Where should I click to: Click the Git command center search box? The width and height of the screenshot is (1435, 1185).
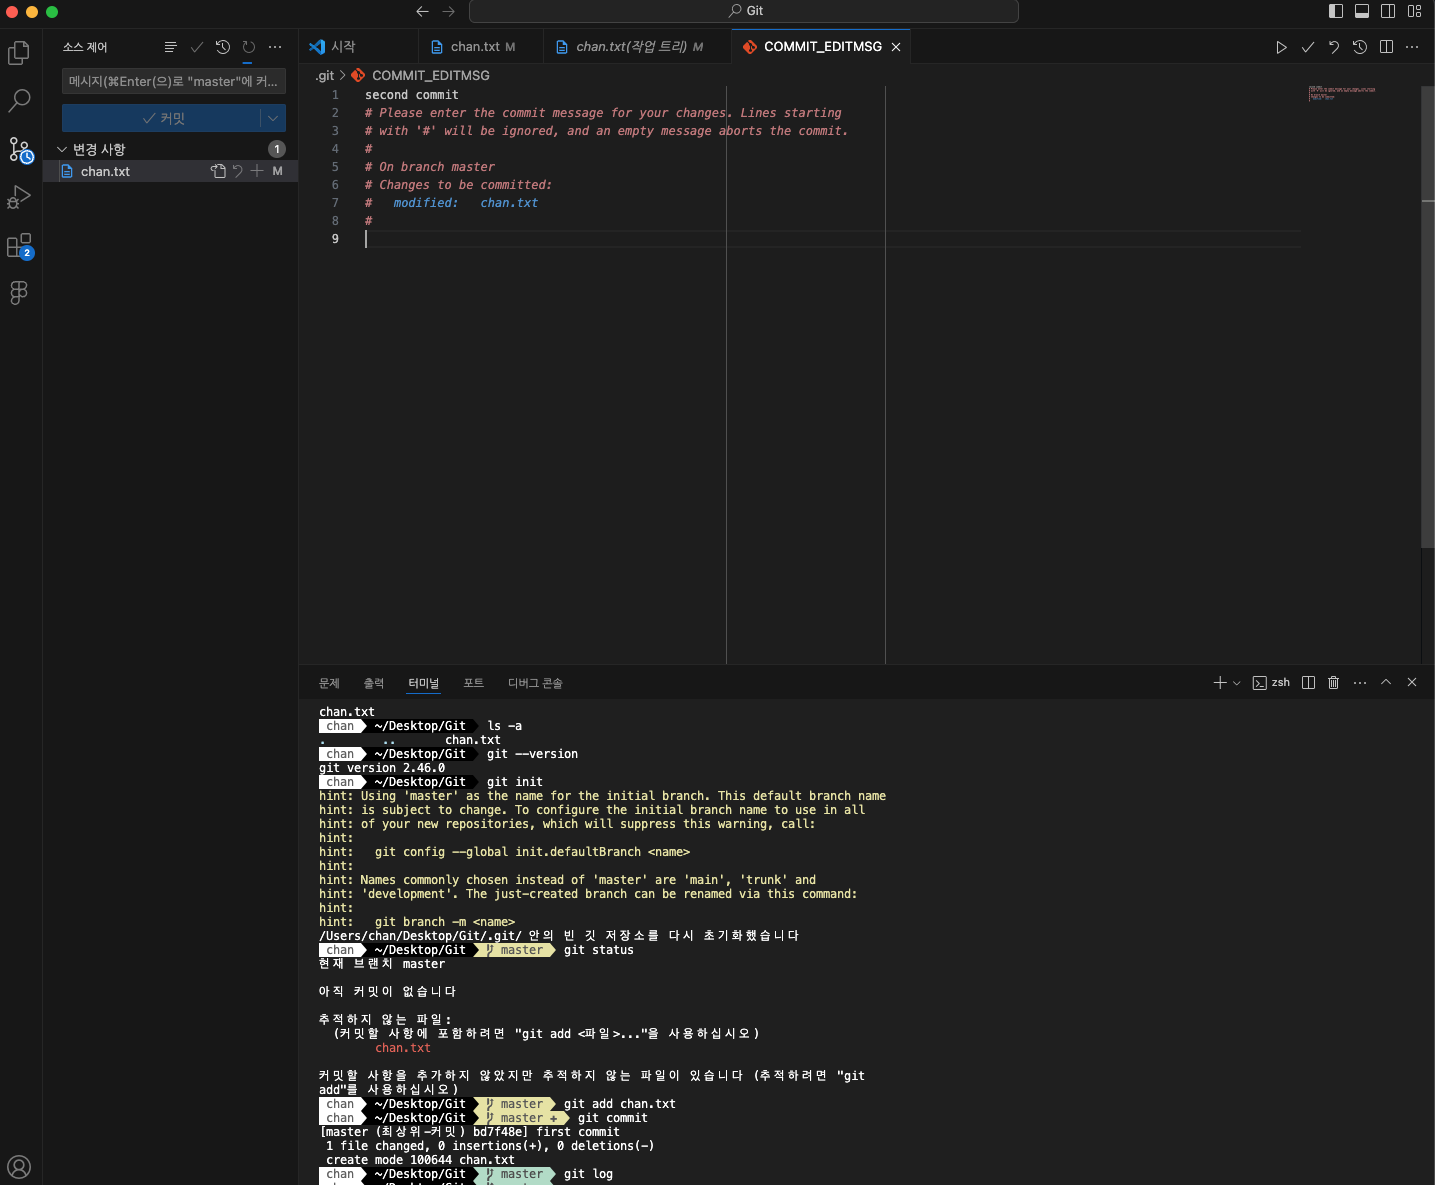coord(744,11)
